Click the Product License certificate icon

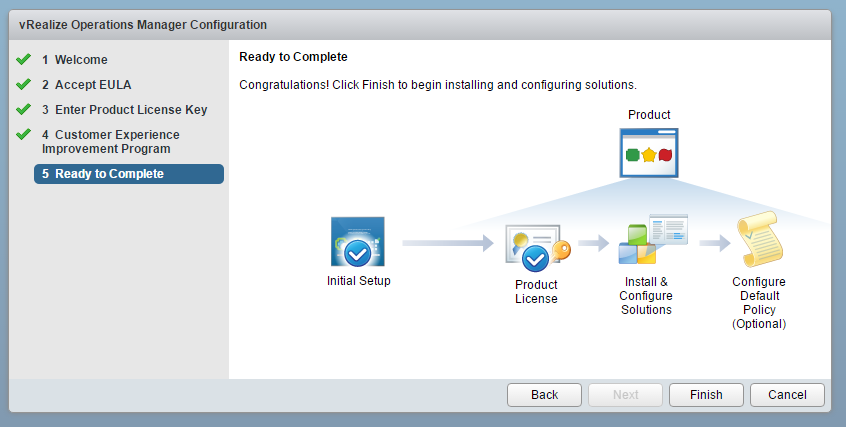coord(537,248)
